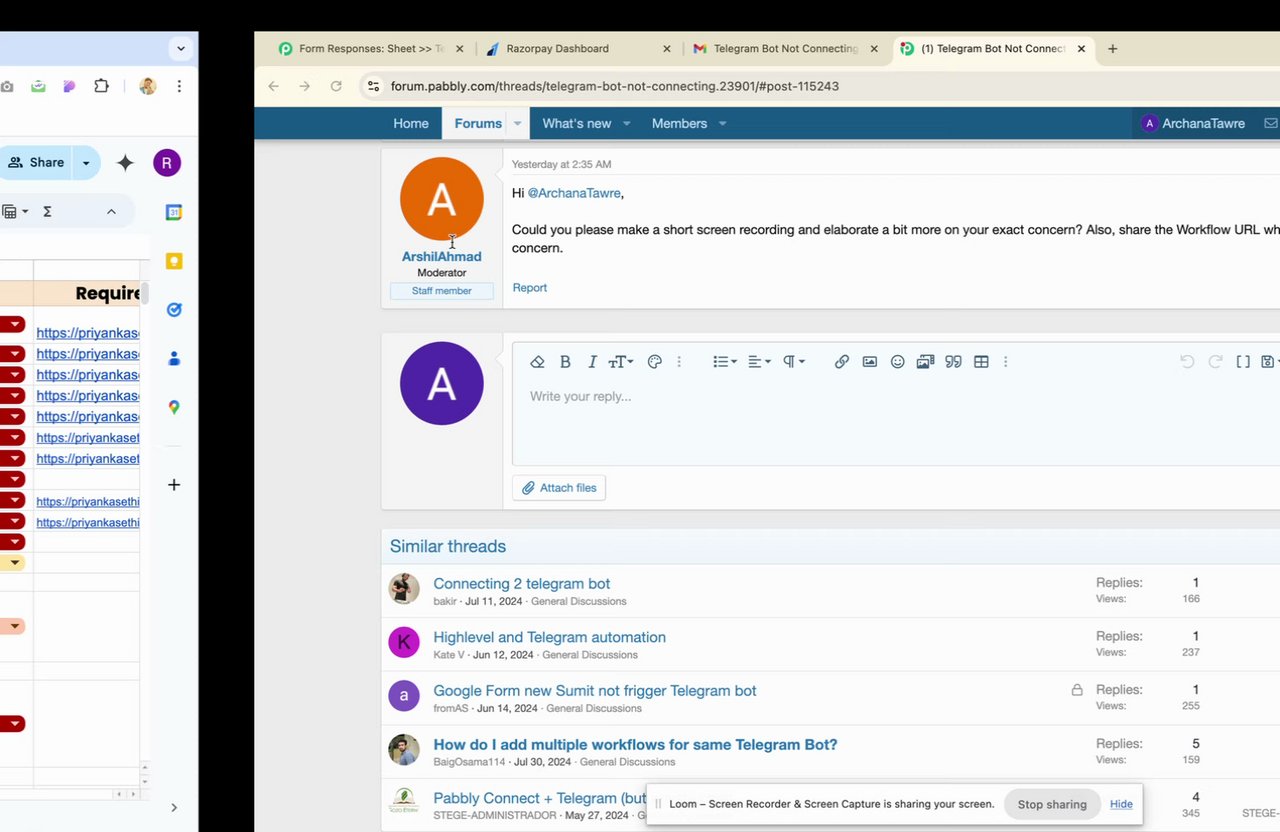Image resolution: width=1280 pixels, height=832 pixels.
Task: Open Extensions puzzle icon in Sheets browser
Action: coord(101,86)
